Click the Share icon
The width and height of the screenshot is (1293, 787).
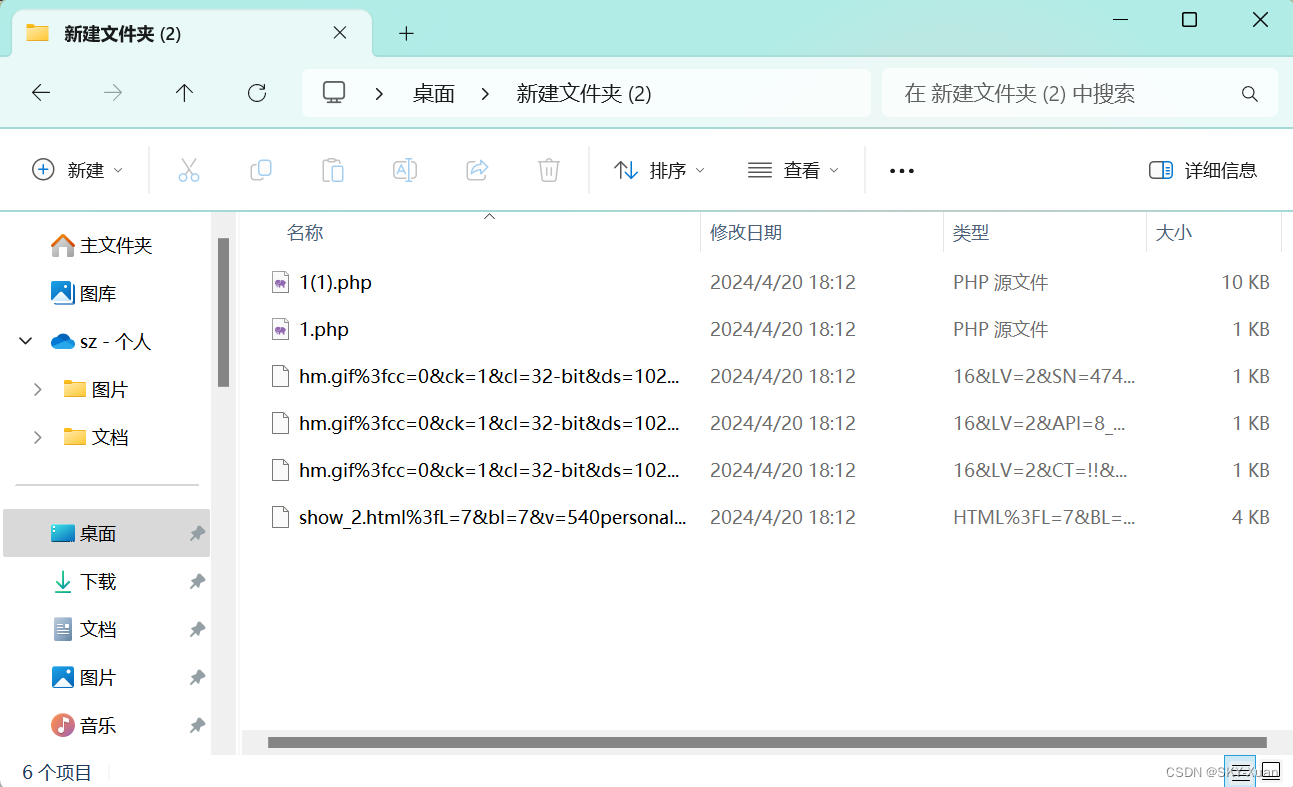[477, 170]
